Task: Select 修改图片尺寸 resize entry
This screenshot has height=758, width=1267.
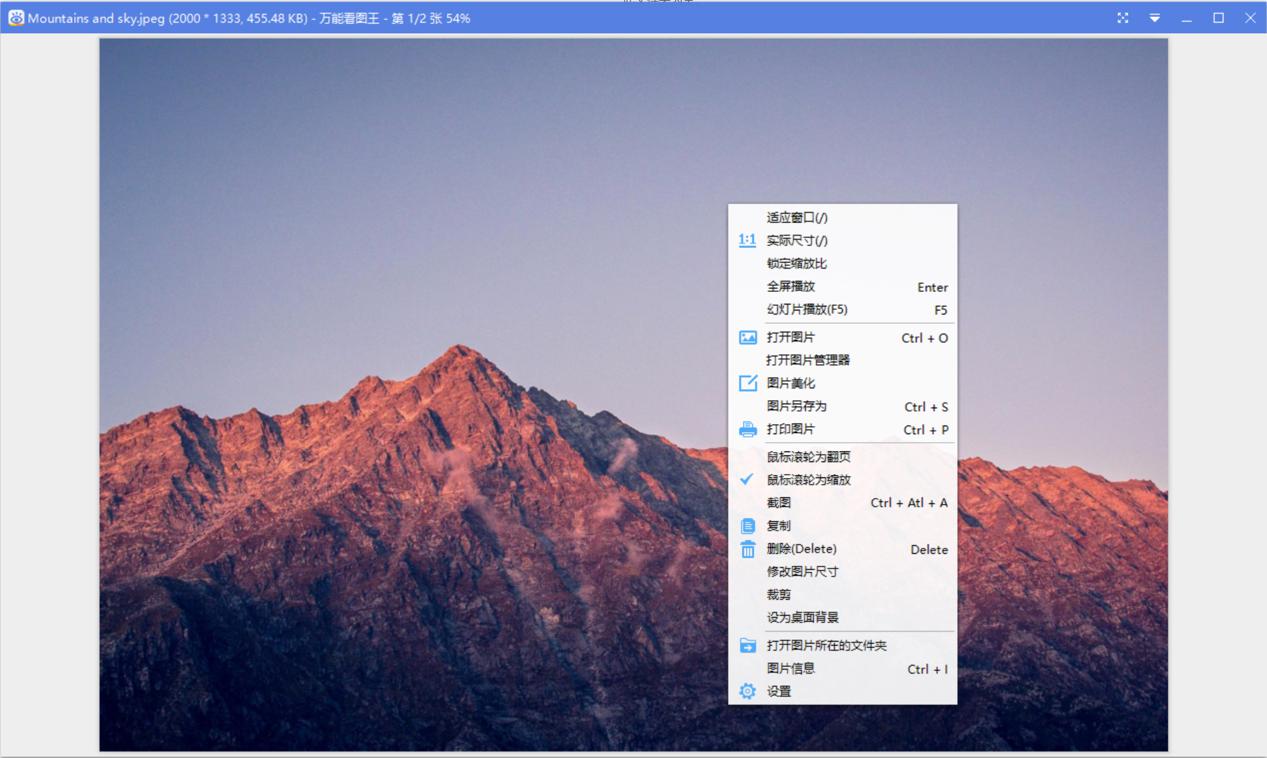Action: point(842,572)
